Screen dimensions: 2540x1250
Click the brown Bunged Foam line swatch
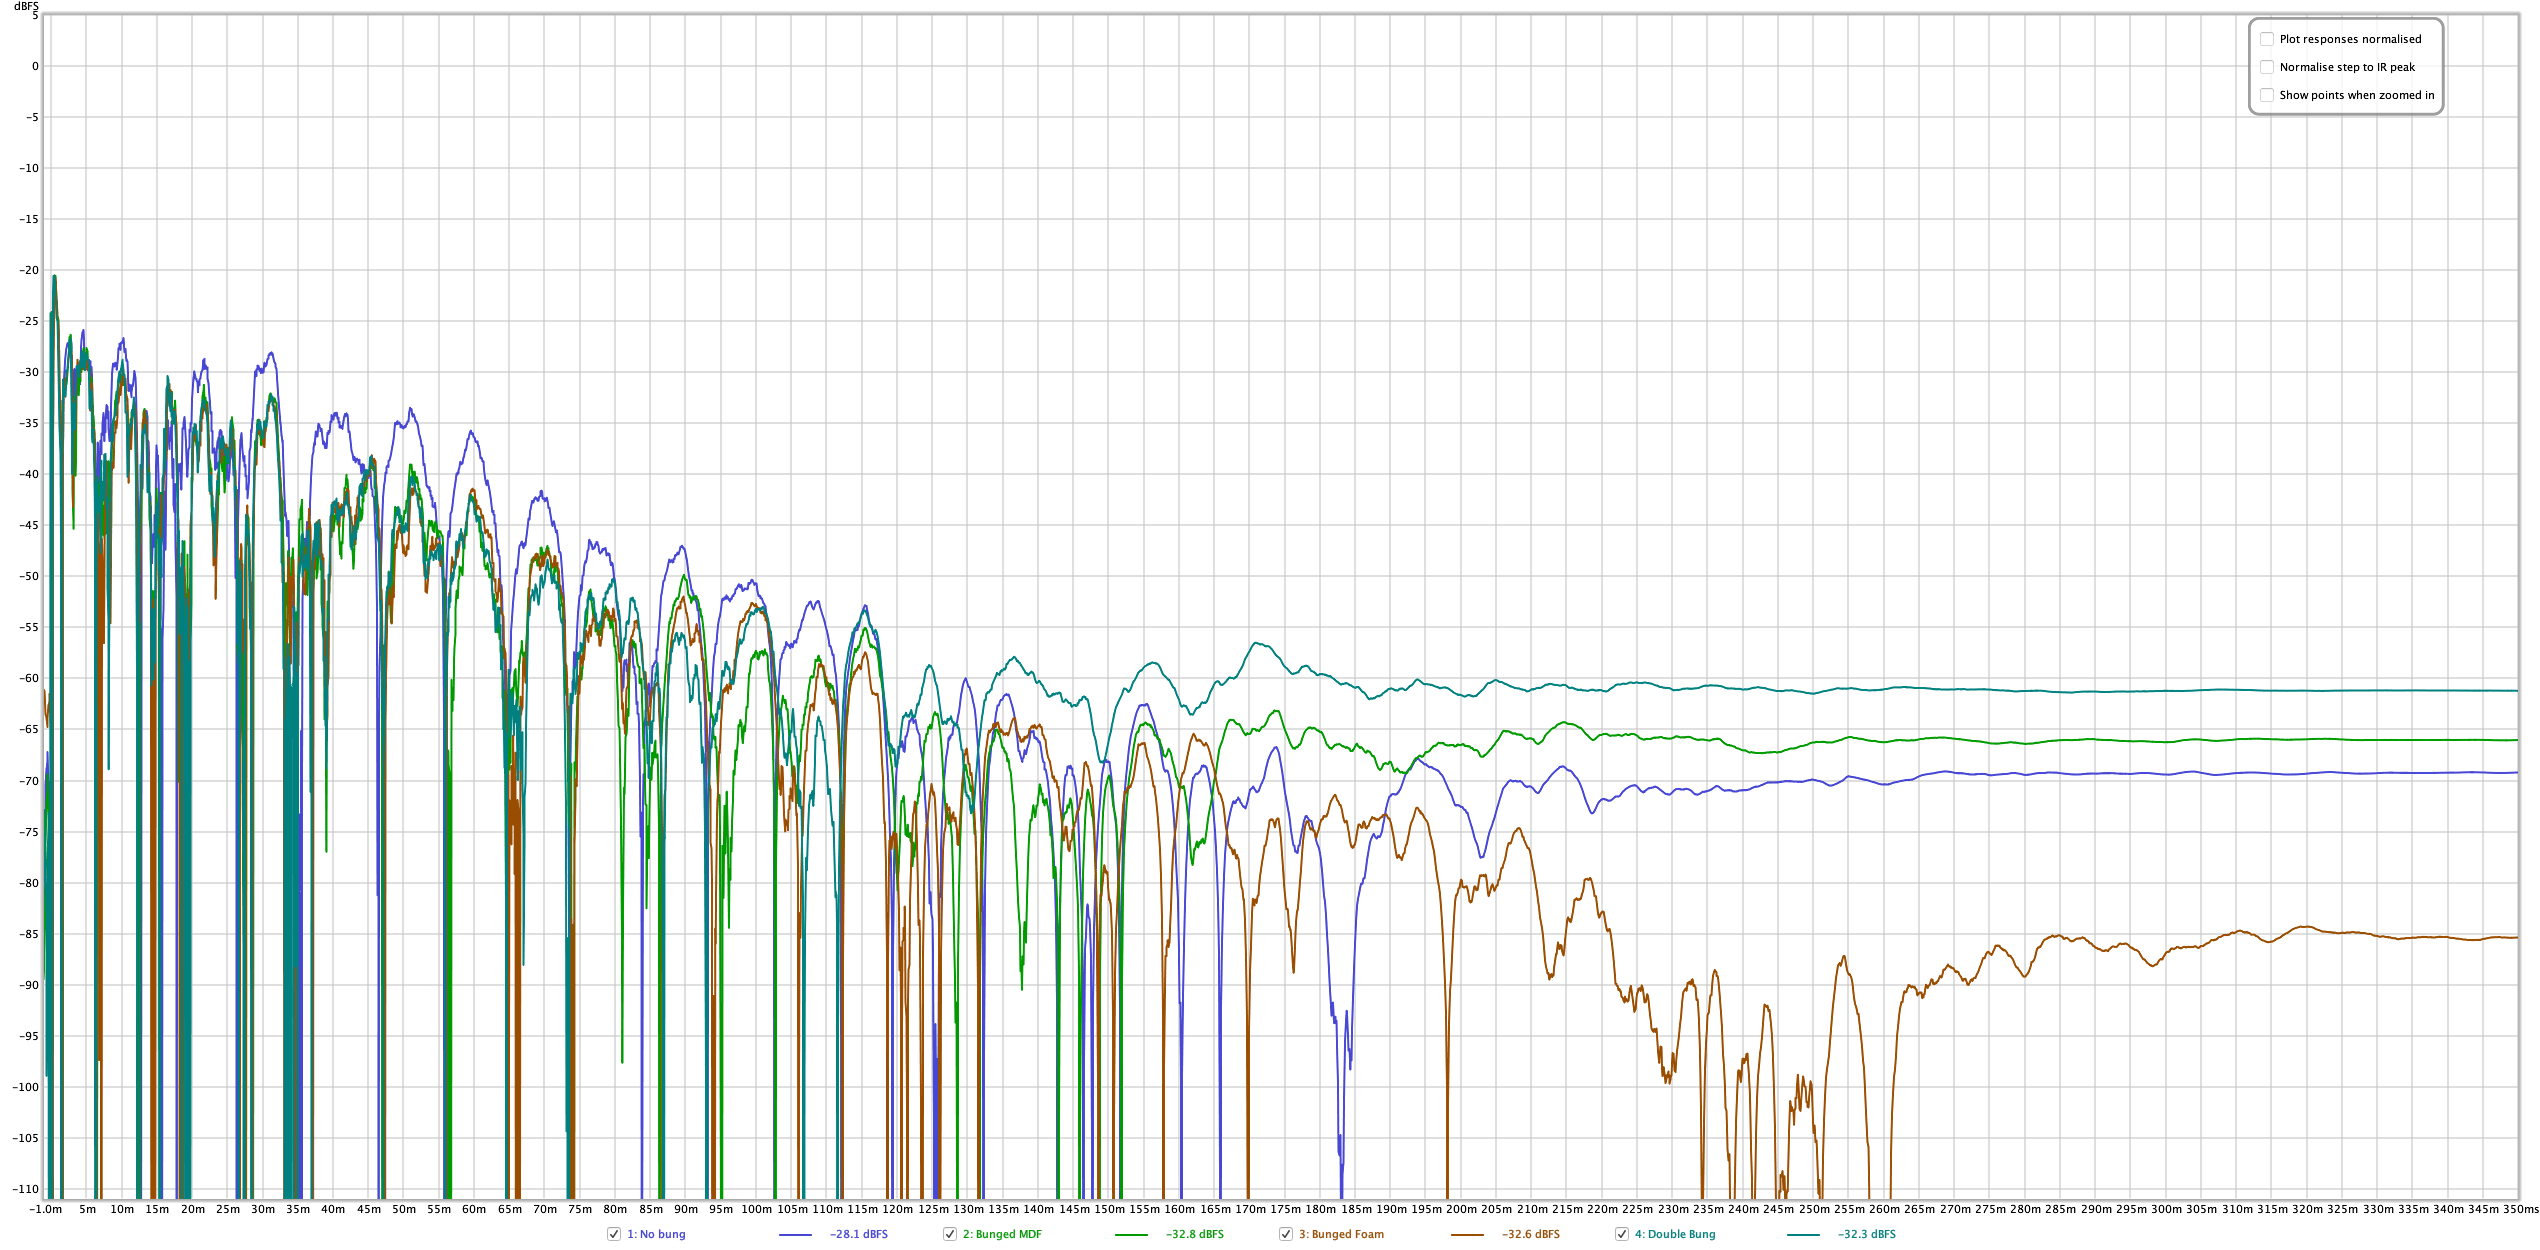point(1467,1235)
